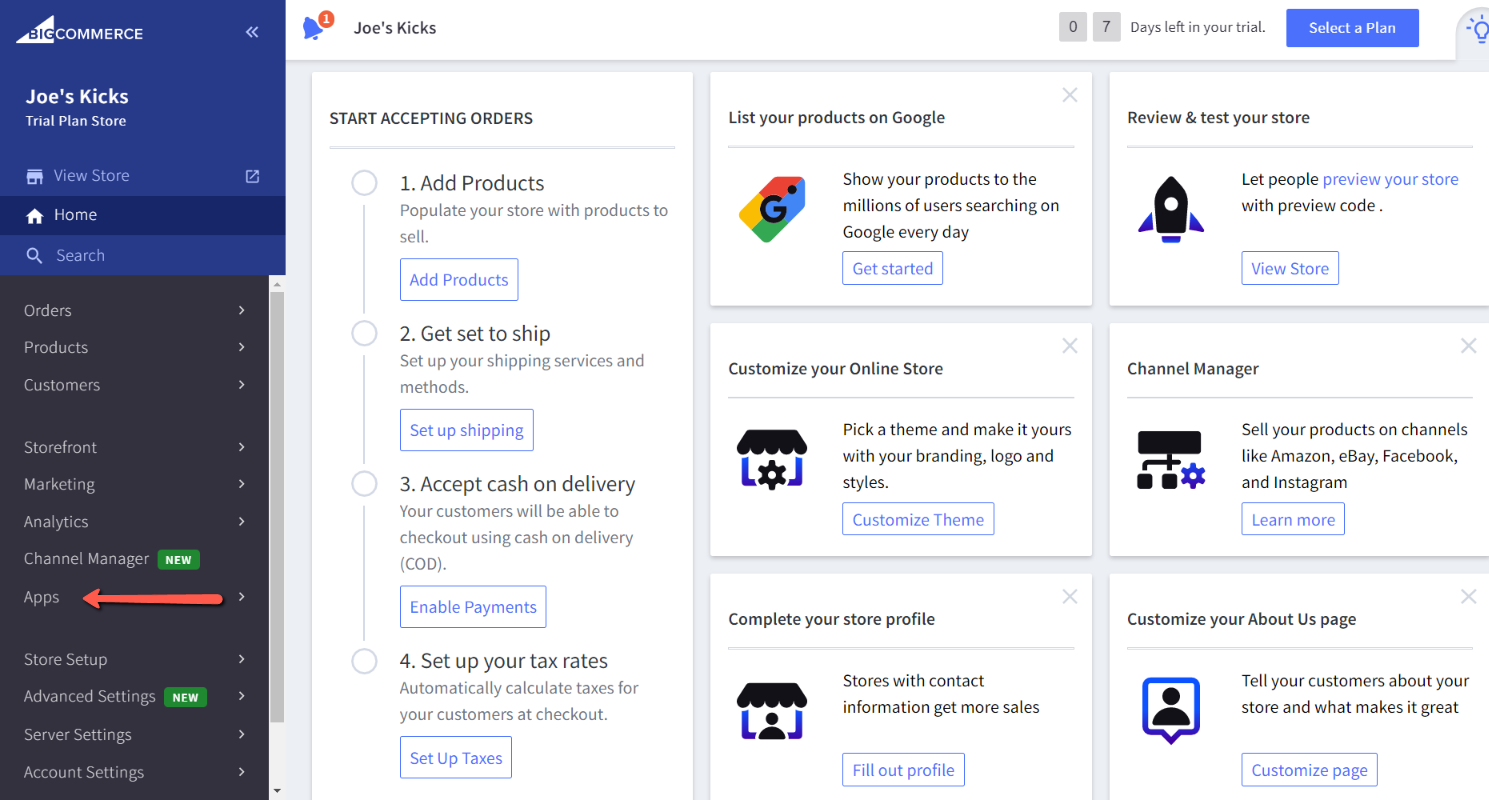Expand the Advanced Settings chevron
This screenshot has width=1489, height=800.
click(242, 696)
